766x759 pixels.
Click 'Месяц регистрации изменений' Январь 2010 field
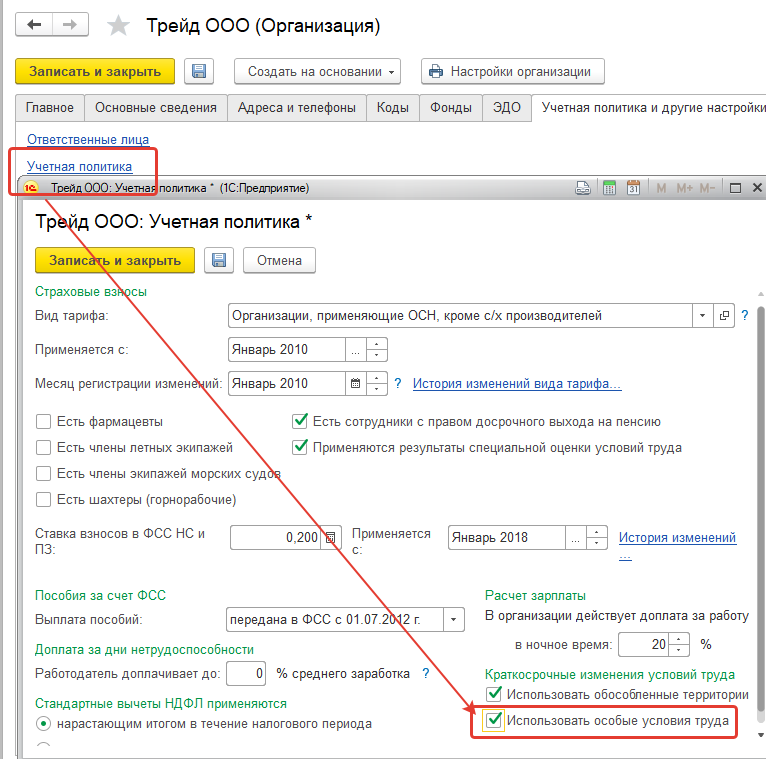click(287, 383)
